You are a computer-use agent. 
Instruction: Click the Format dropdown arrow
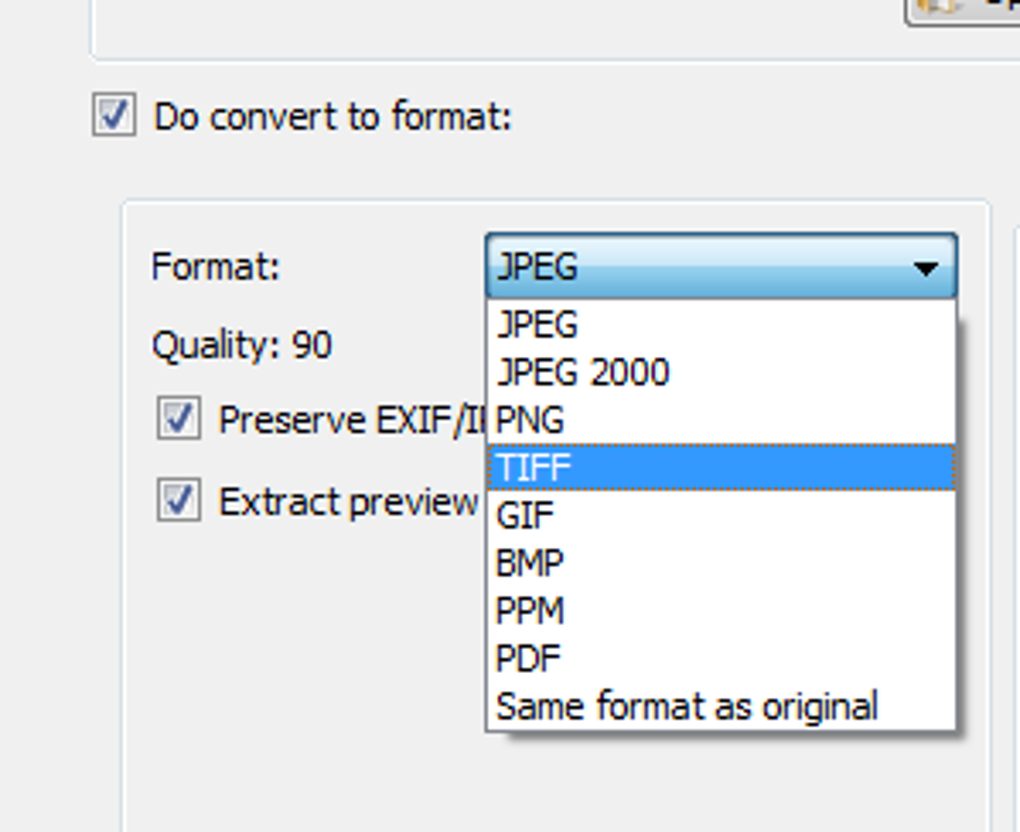tap(926, 268)
